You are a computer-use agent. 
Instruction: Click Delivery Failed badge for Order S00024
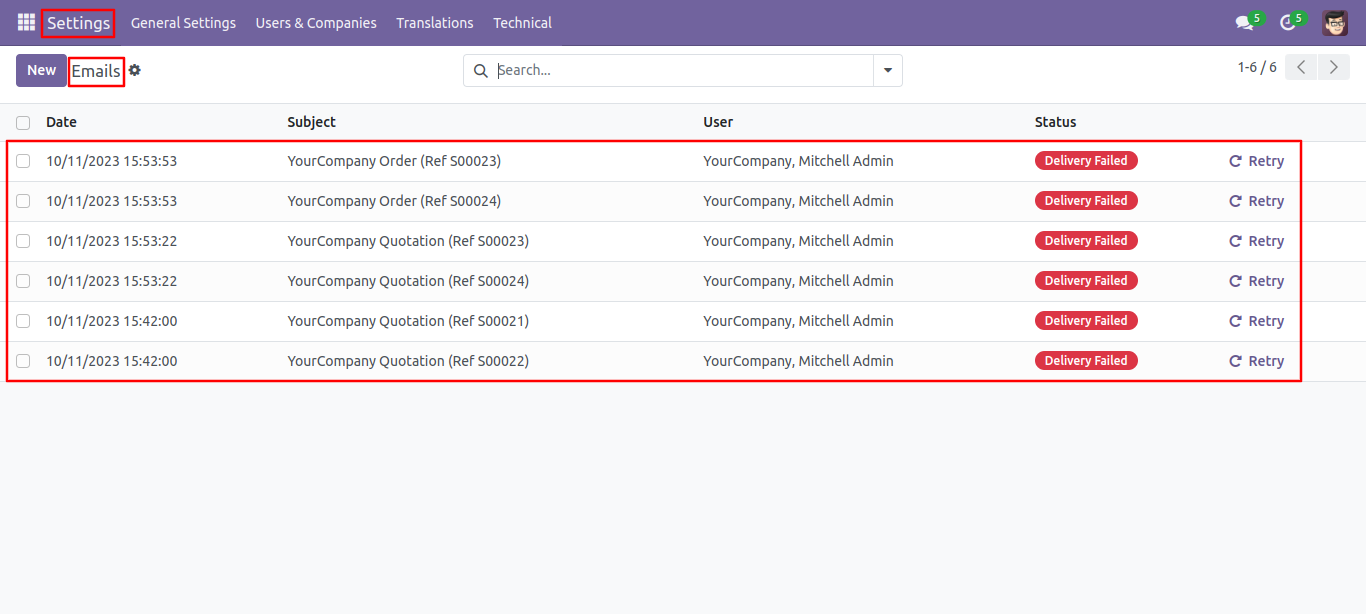[x=1086, y=201]
